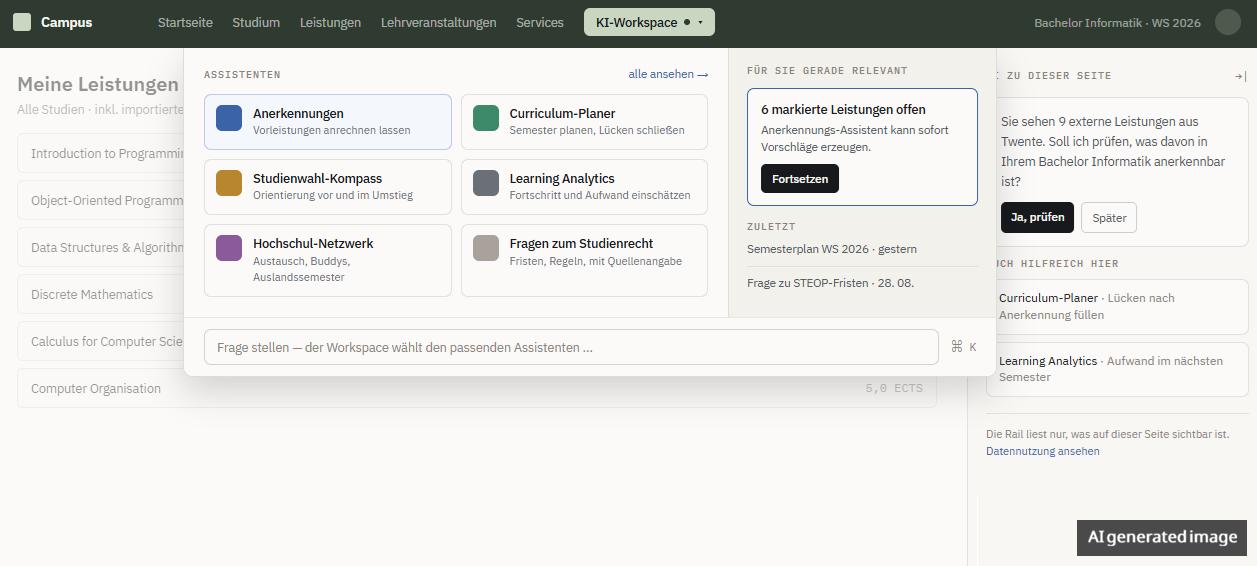The height and width of the screenshot is (566, 1257).
Task: Click the purple Hochschul-Netzwerk assistant icon
Action: coord(229,248)
